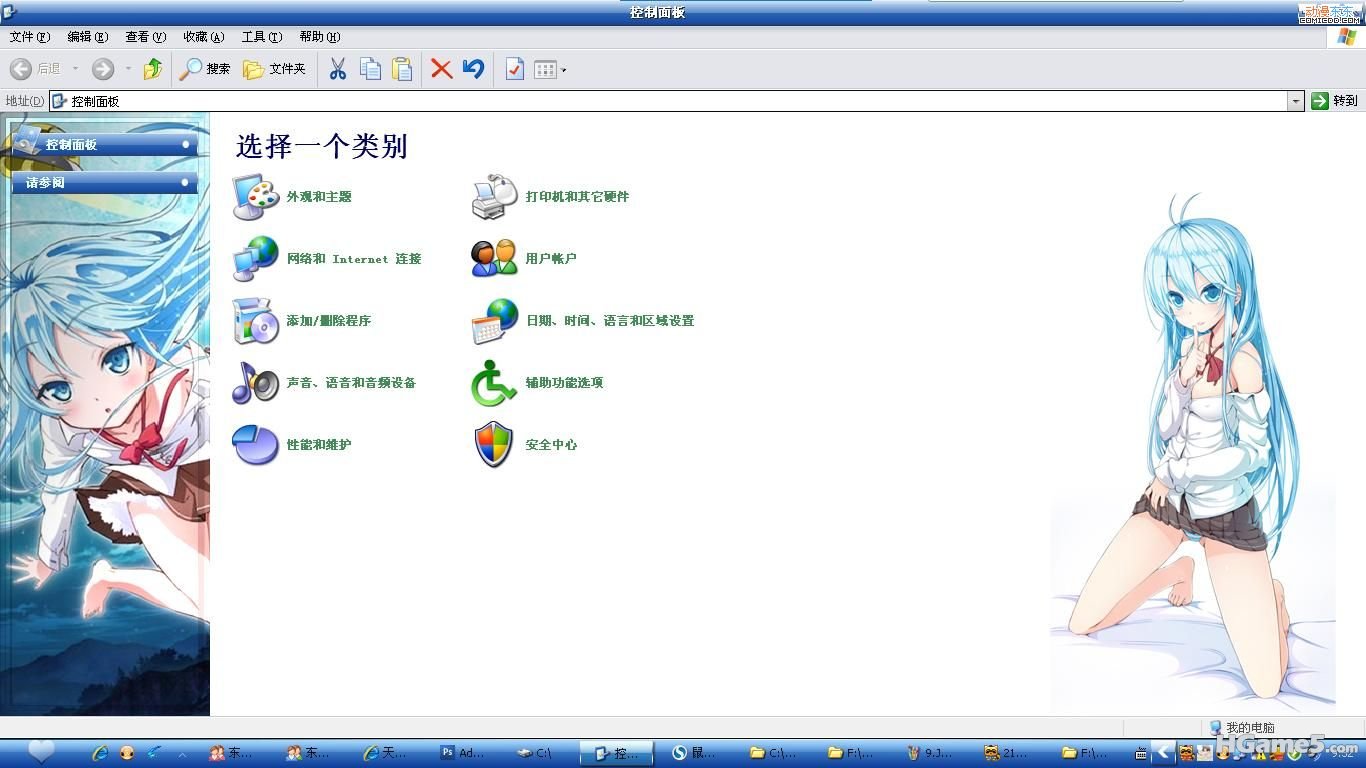Screen dimensions: 1366x768
Task: Click the 外观和主题 palette icon
Action: click(x=256, y=197)
